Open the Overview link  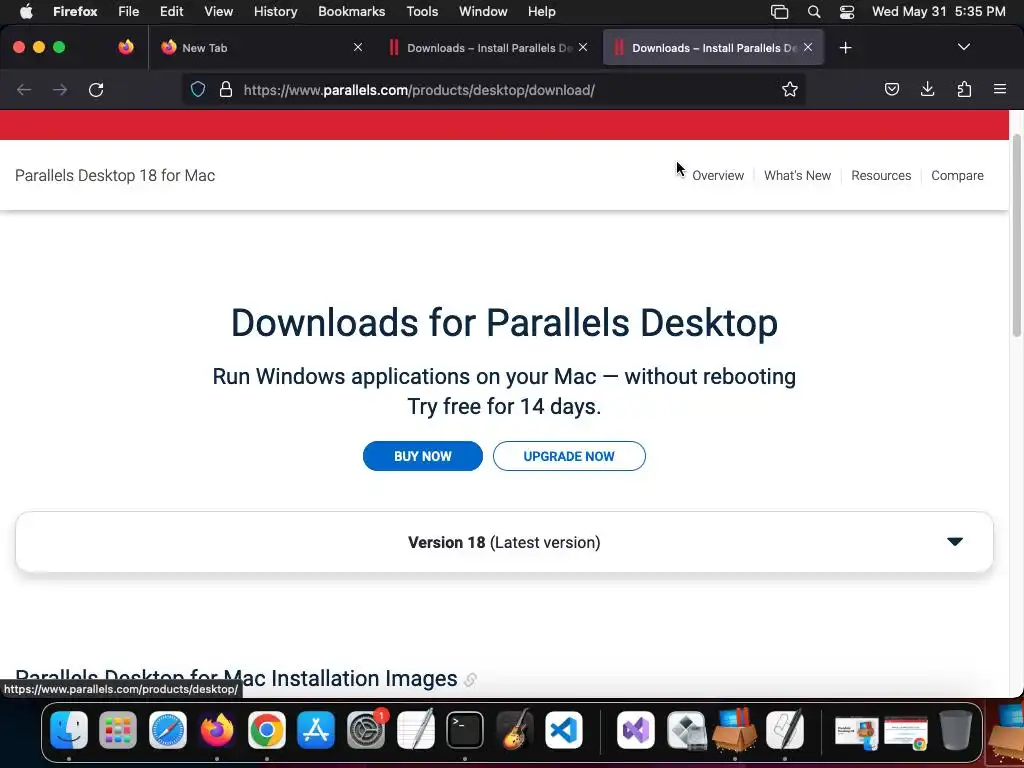718,176
